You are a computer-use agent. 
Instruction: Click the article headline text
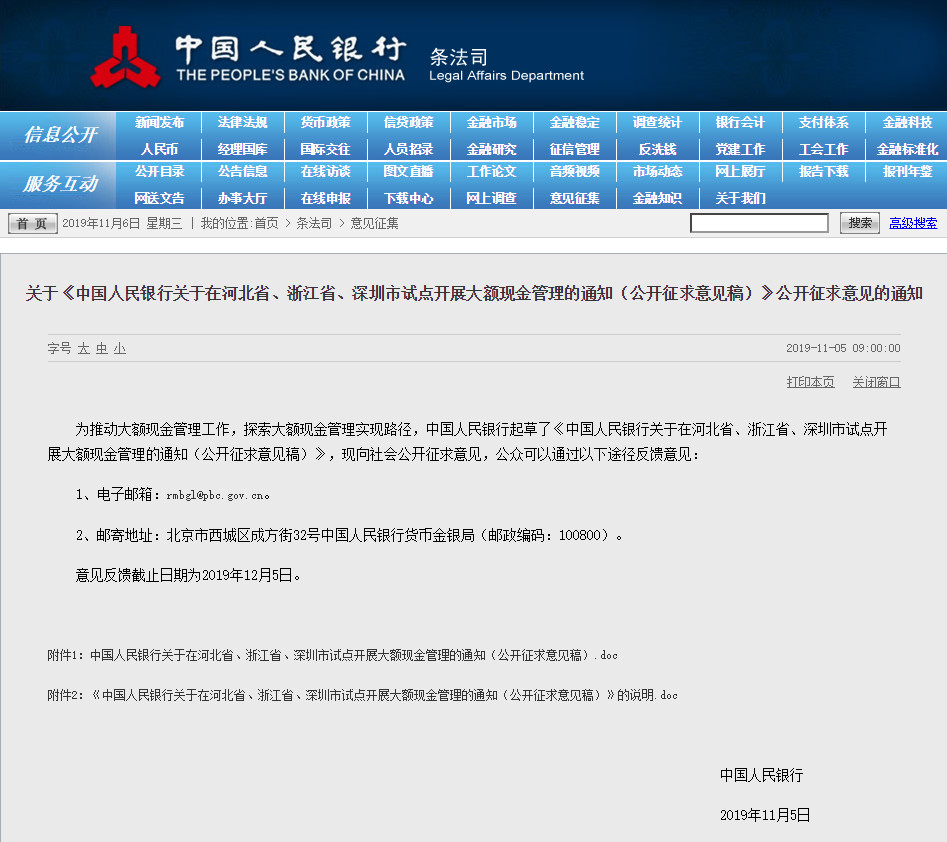[x=474, y=294]
